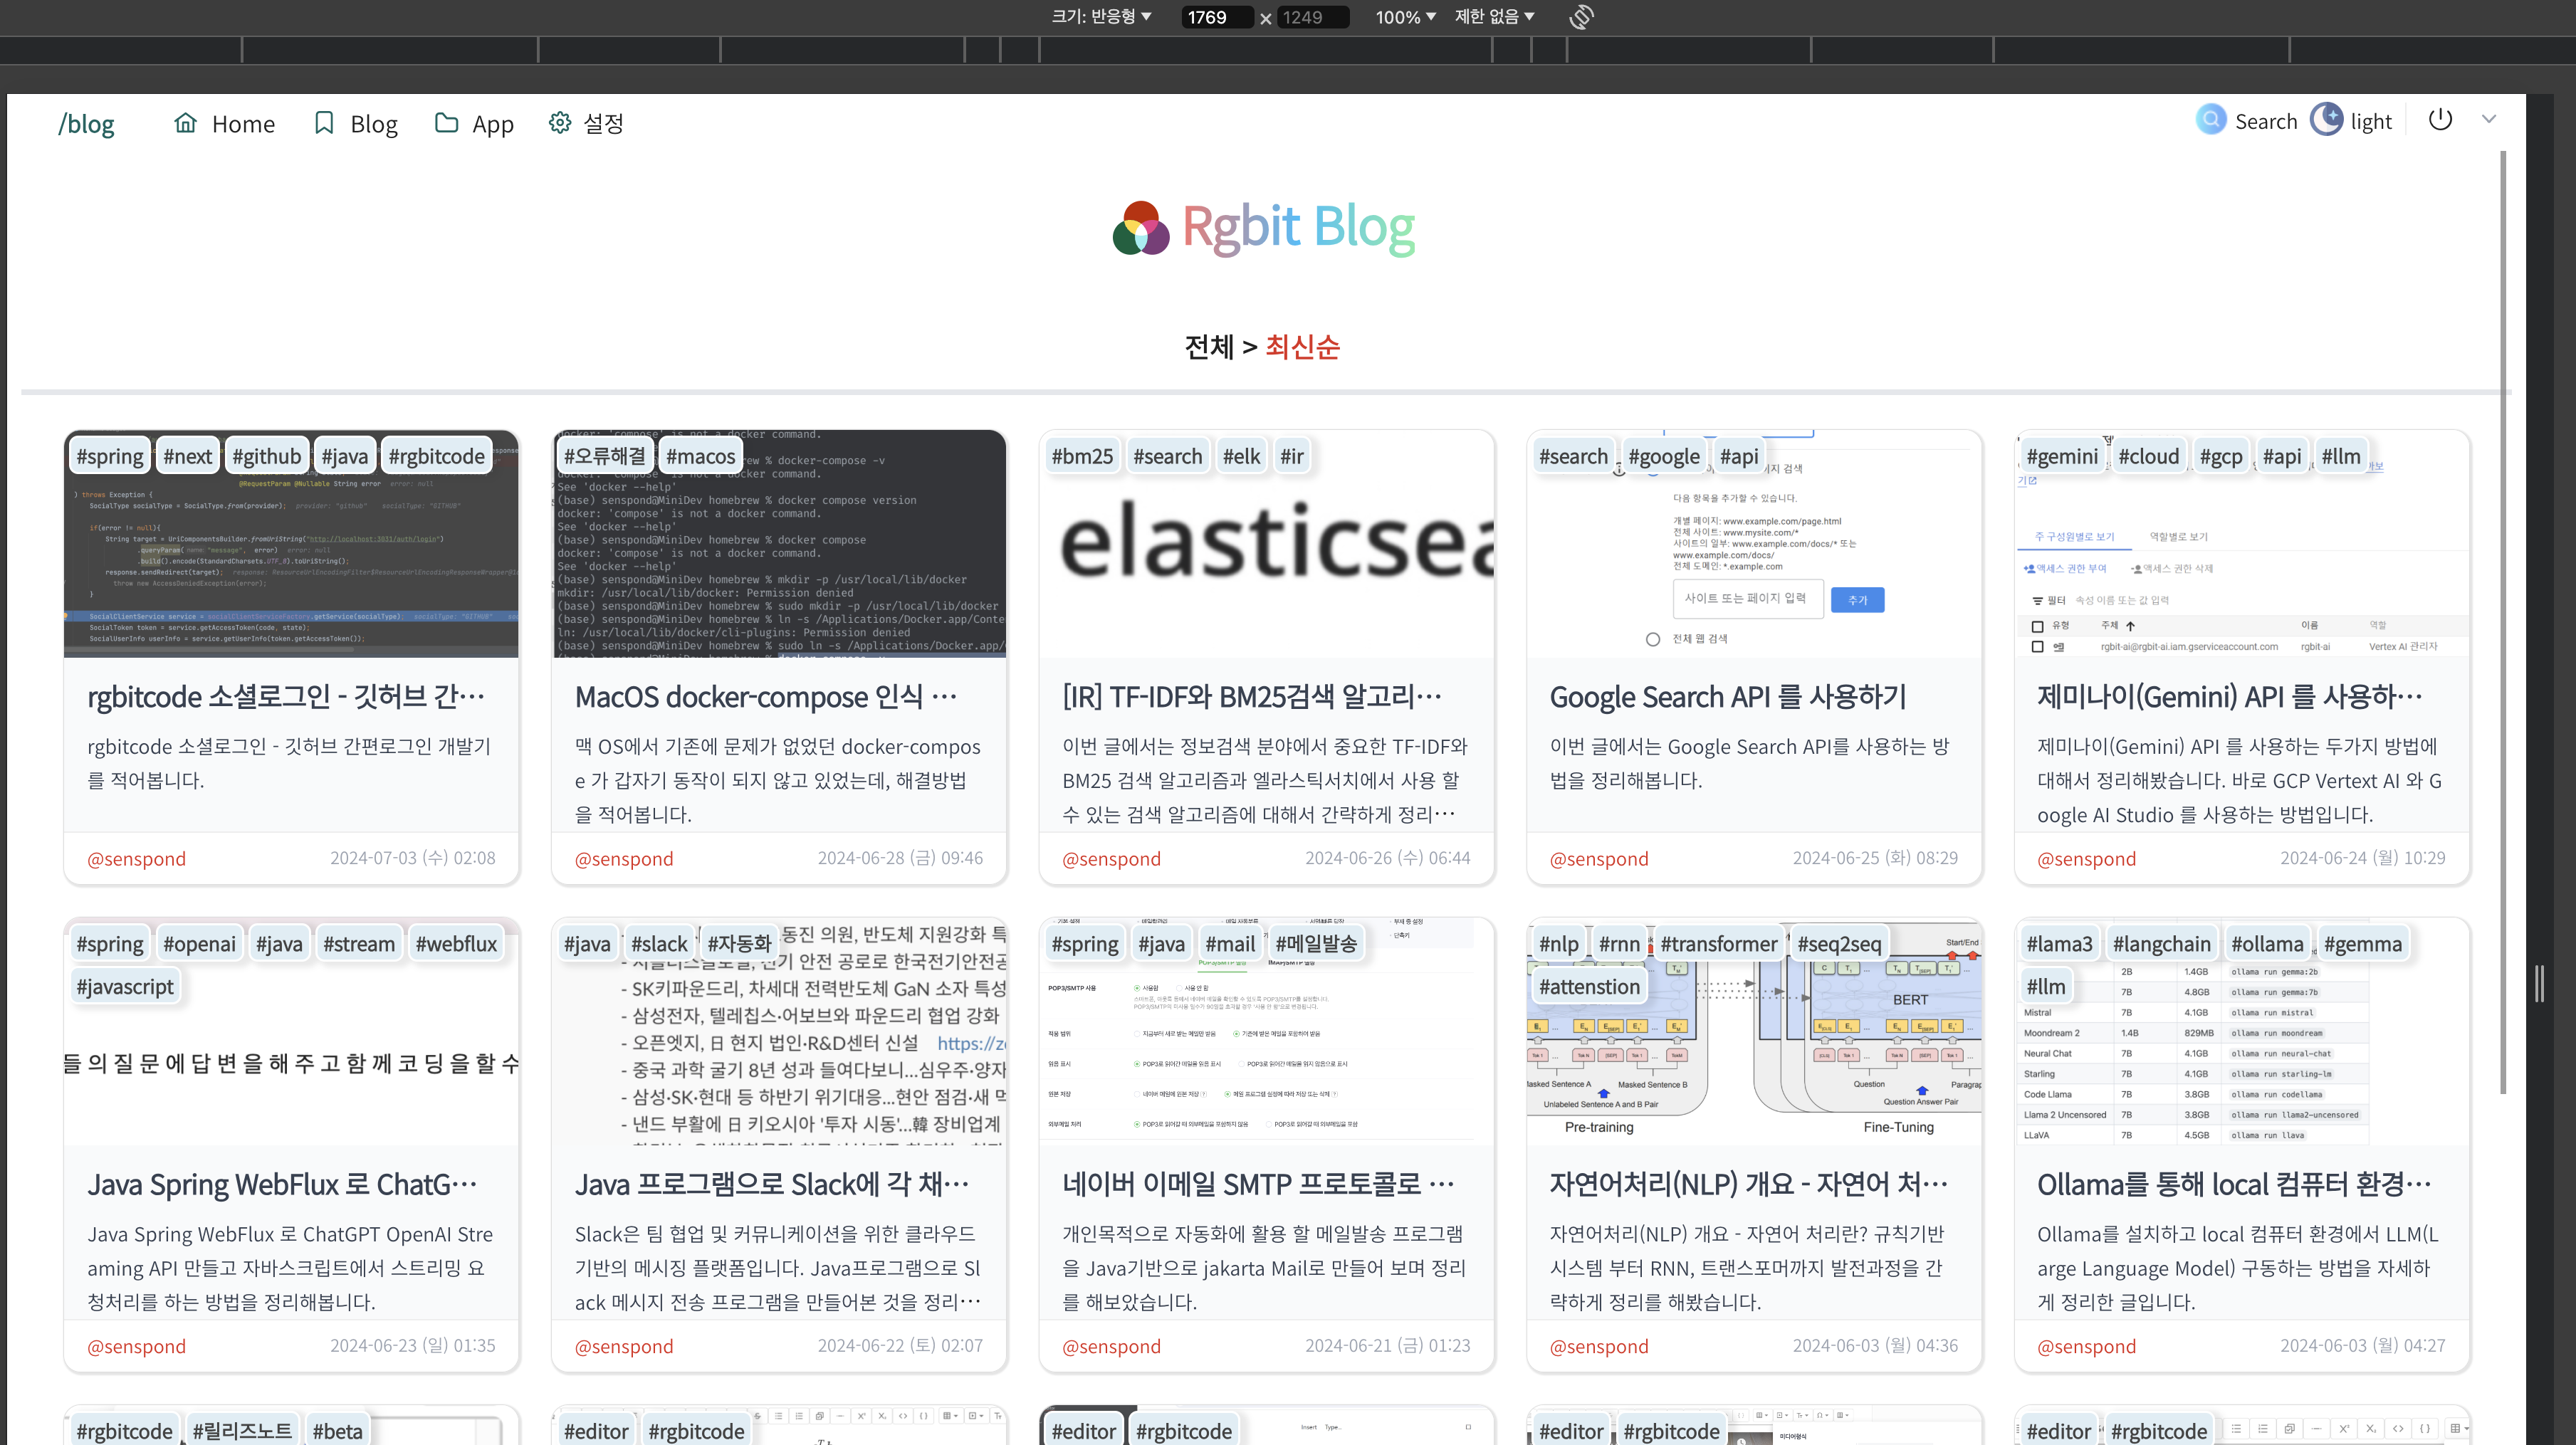The image size is (2576, 1445).
Task: Open the 제한 없음 throttling dropdown
Action: [1494, 16]
